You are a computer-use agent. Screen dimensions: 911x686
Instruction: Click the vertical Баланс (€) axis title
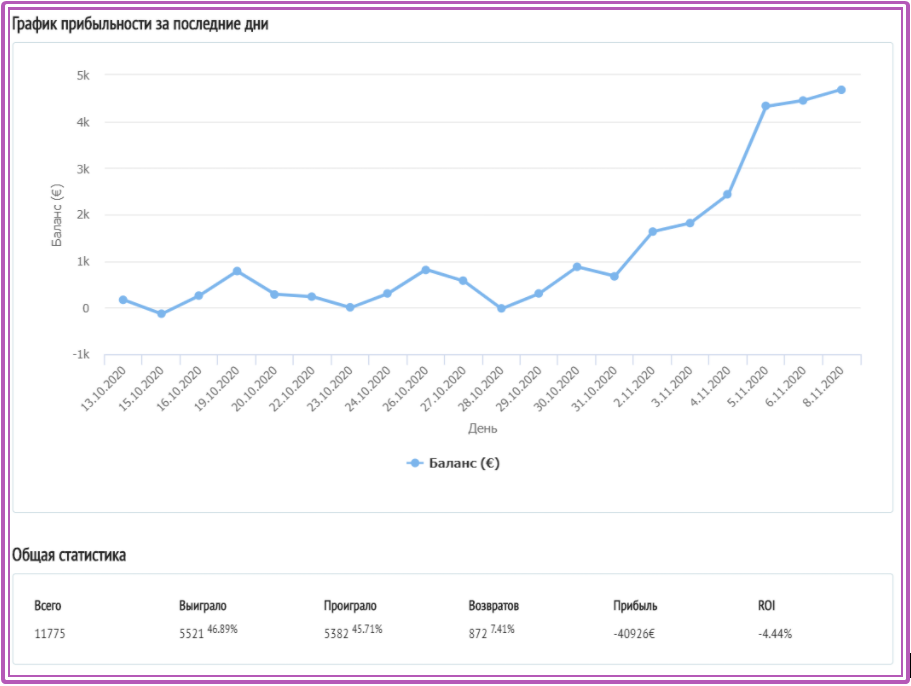(x=57, y=215)
